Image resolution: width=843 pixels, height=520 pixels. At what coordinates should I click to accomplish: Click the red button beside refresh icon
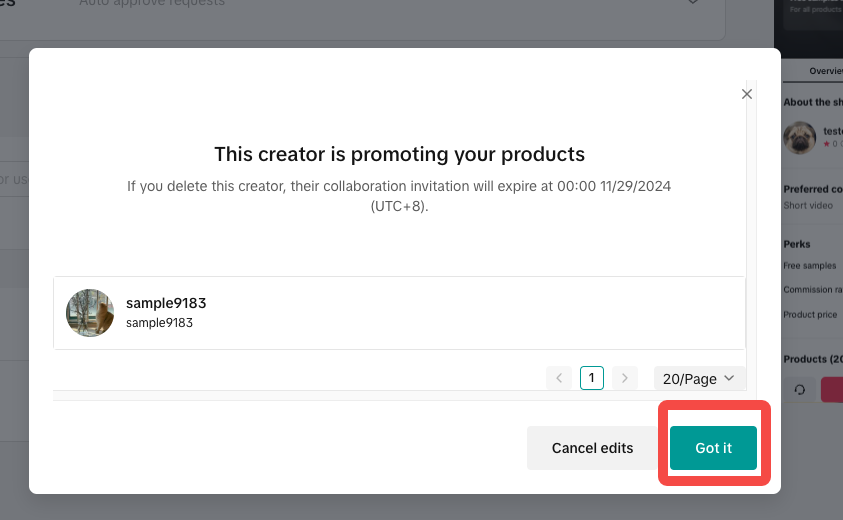pyautogui.click(x=832, y=390)
